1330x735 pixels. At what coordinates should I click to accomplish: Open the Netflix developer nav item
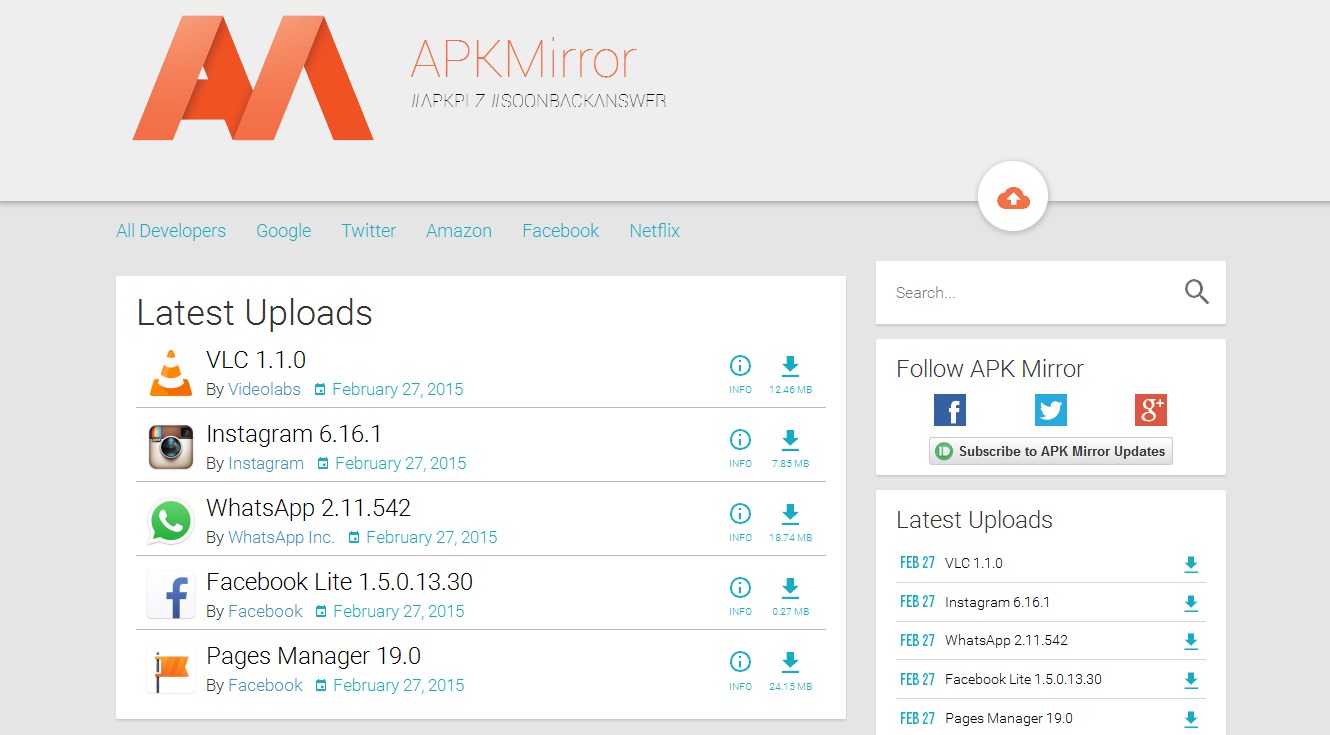pyautogui.click(x=655, y=231)
